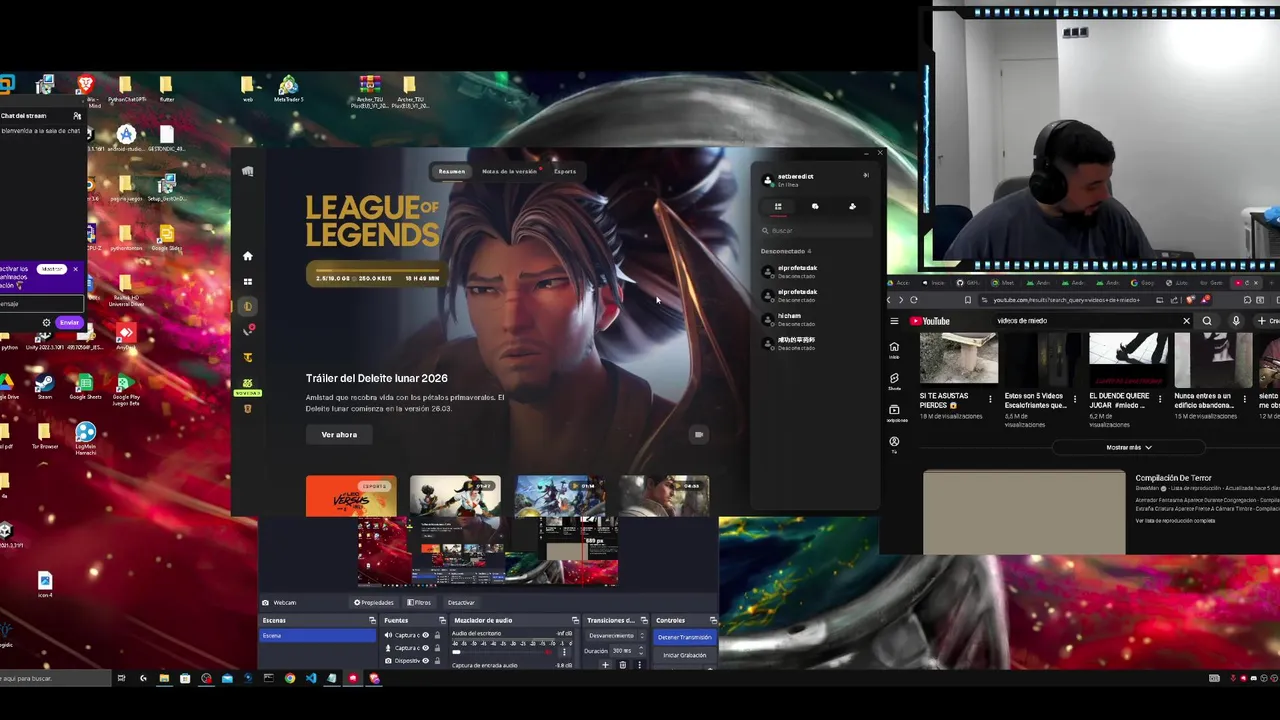Viewport: 1280px width, 720px height.
Task: Select the Meet browser tab
Action: coord(1003,283)
